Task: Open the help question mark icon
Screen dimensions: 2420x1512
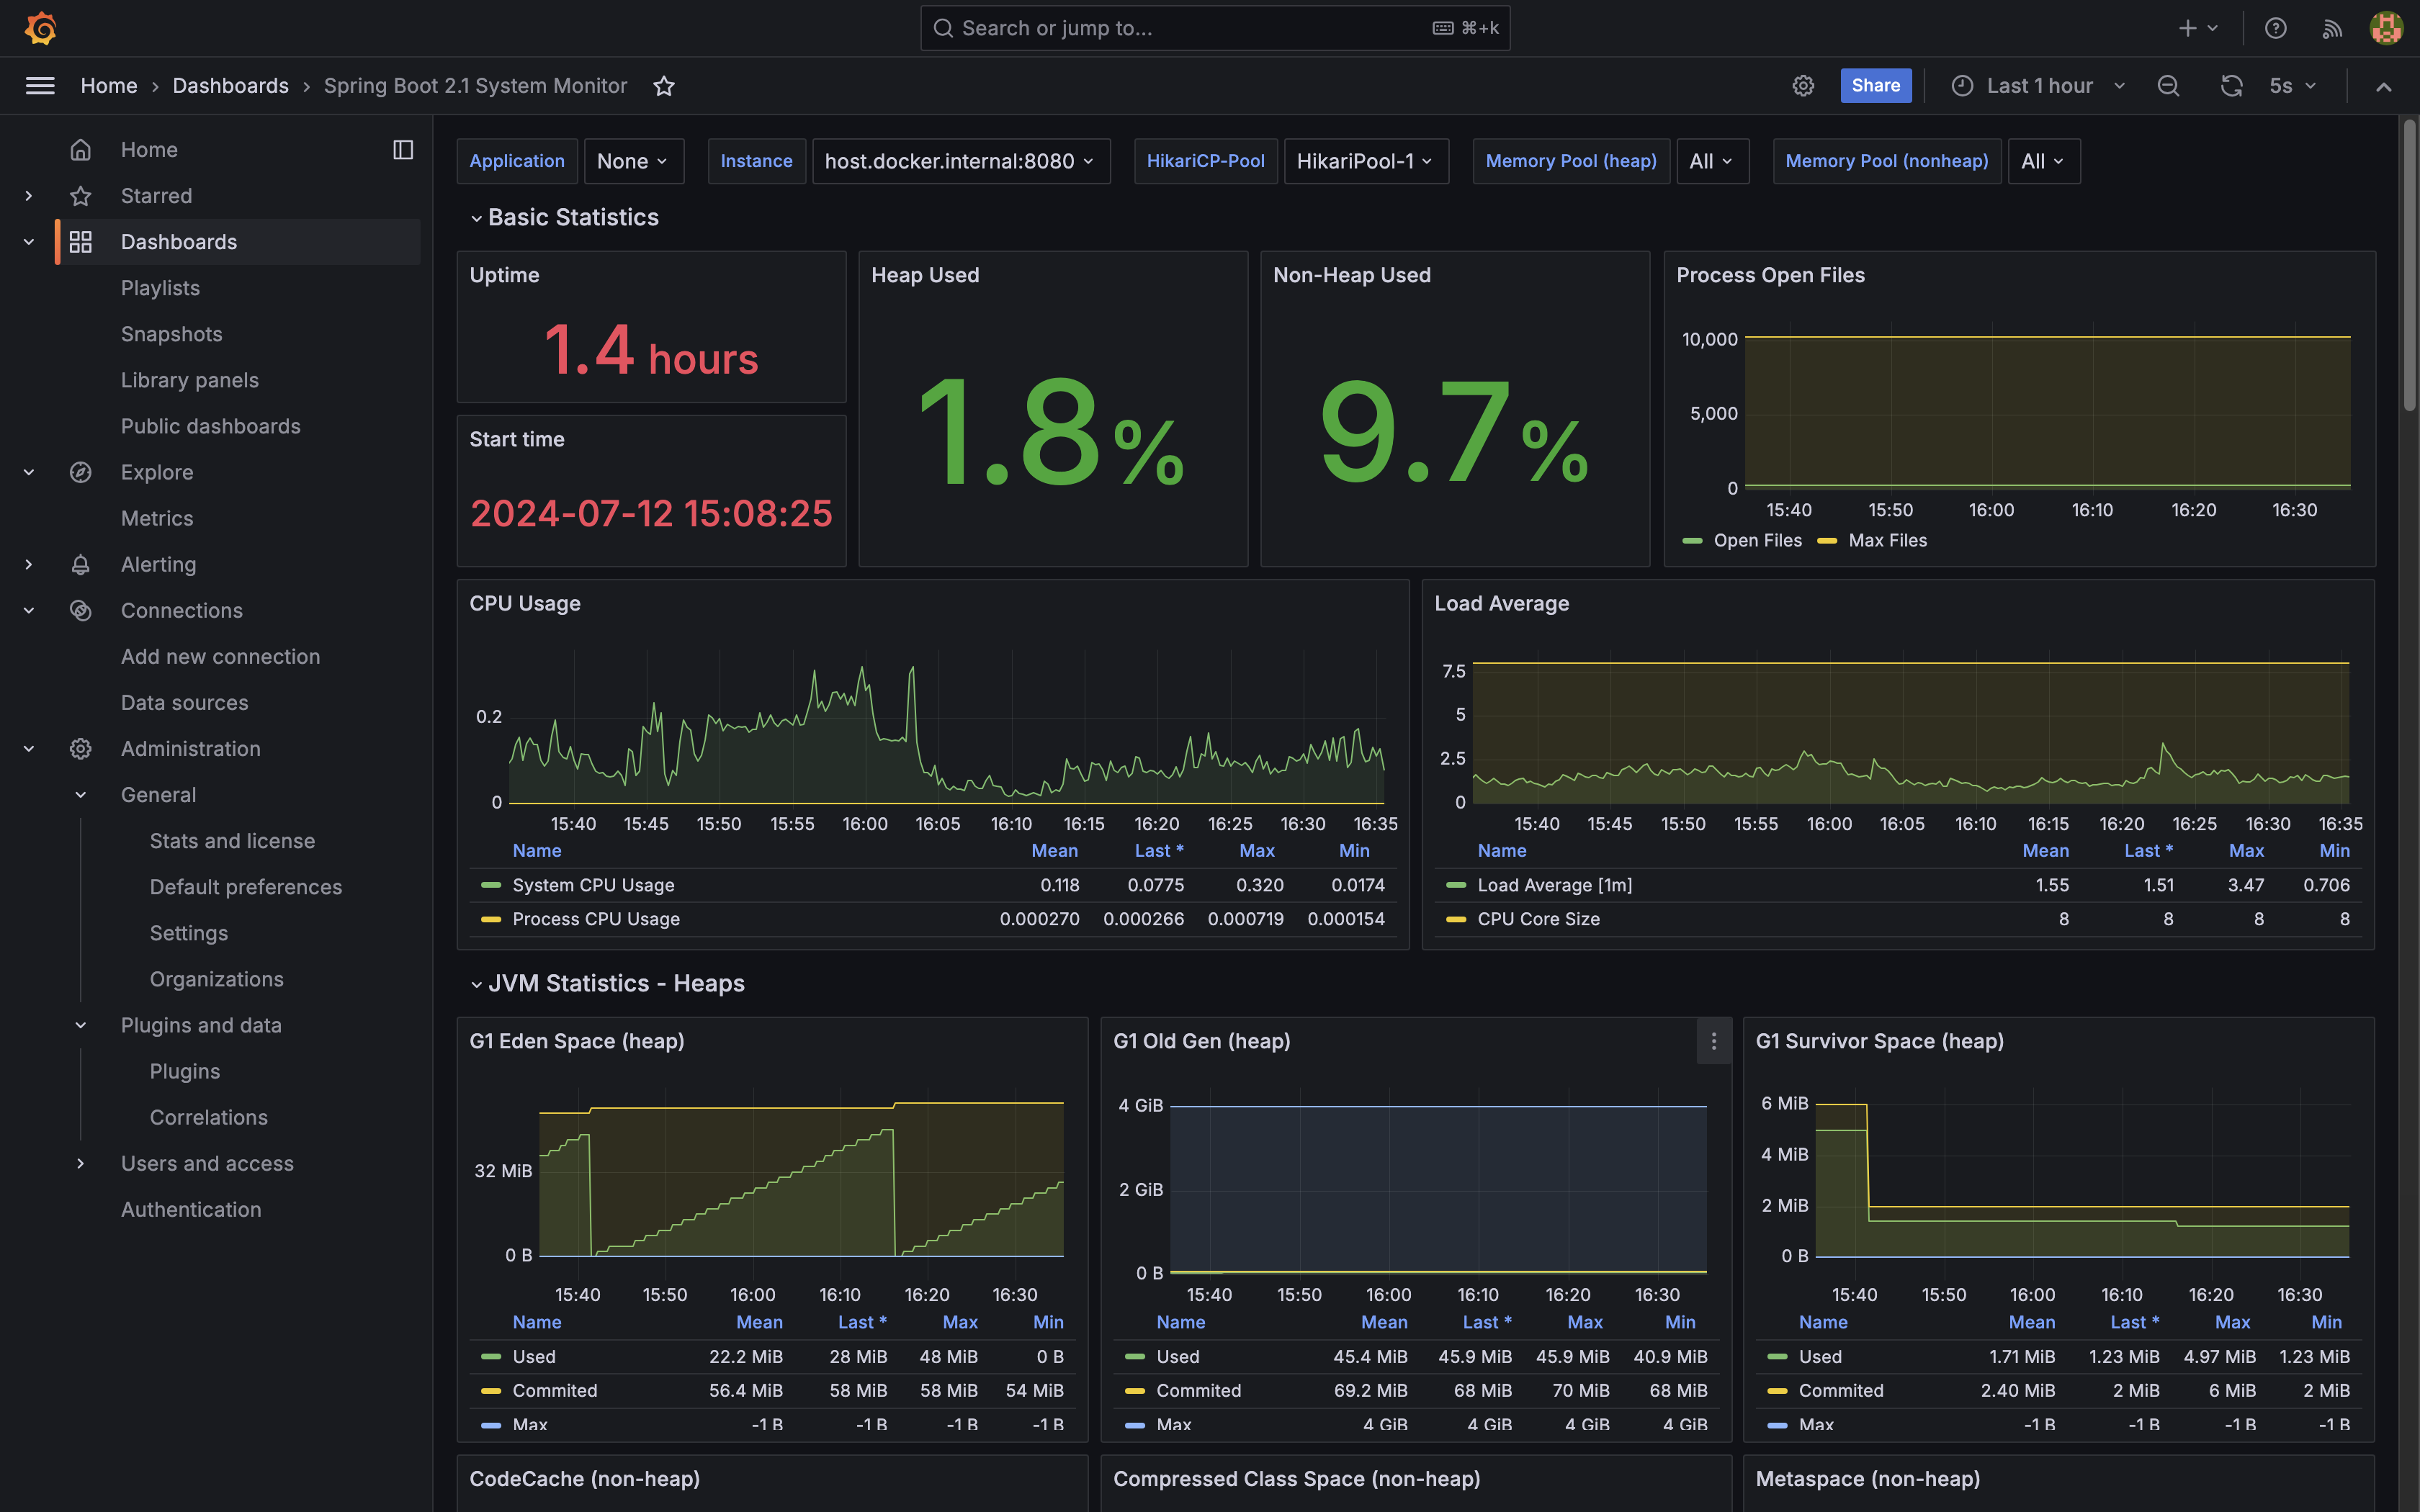Action: [x=2276, y=28]
